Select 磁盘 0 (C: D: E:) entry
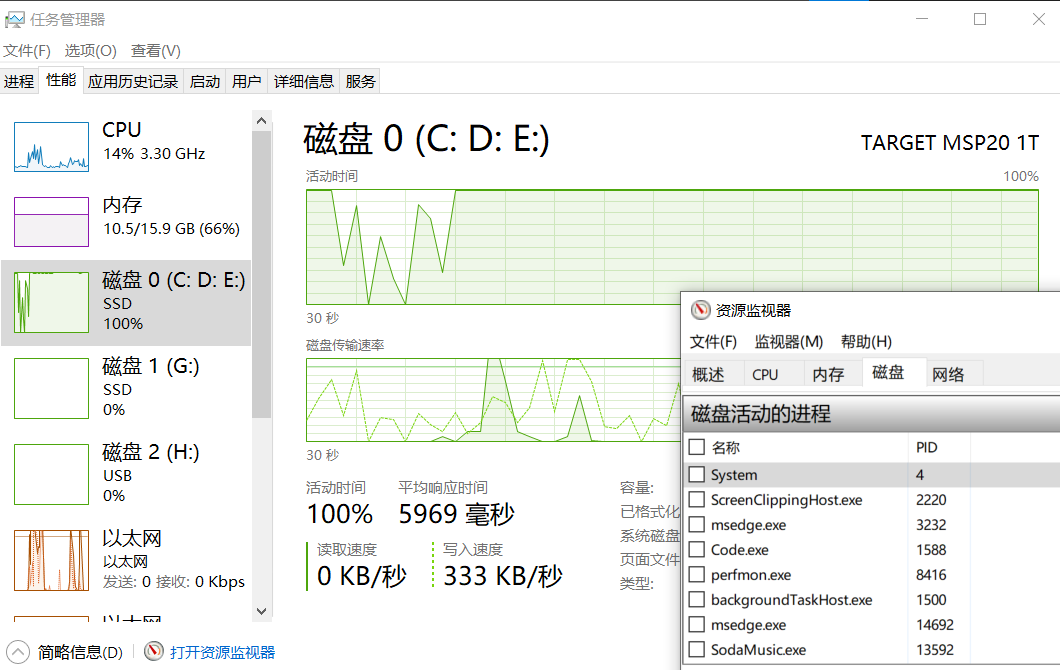 tap(126, 302)
